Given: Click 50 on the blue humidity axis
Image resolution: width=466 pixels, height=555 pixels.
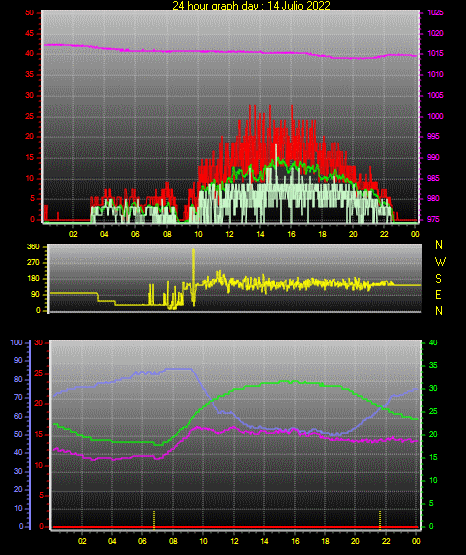Looking at the screenshot, I should (x=18, y=434).
